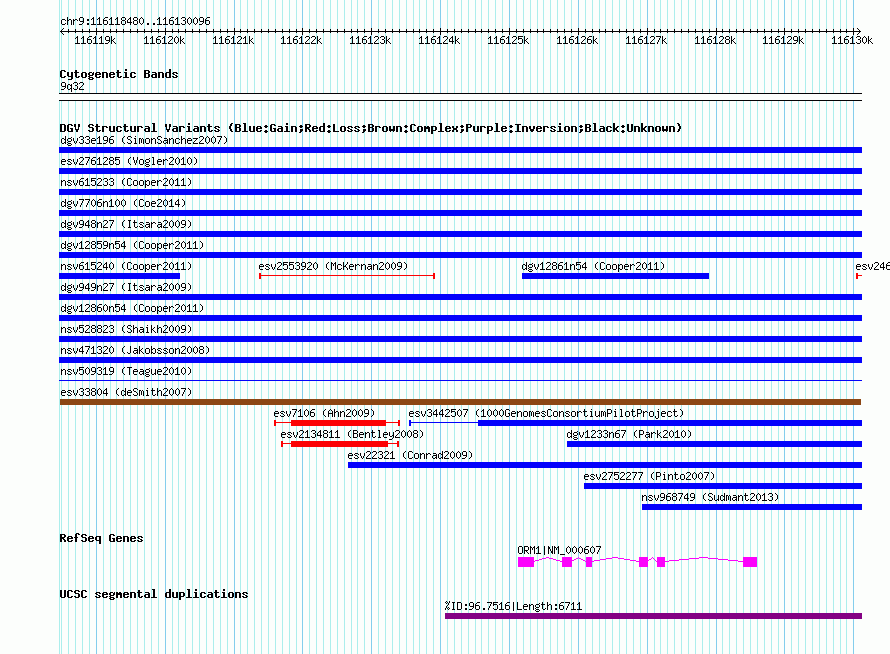
Task: Select the first magenta exon of ORM1
Action: [x=526, y=562]
